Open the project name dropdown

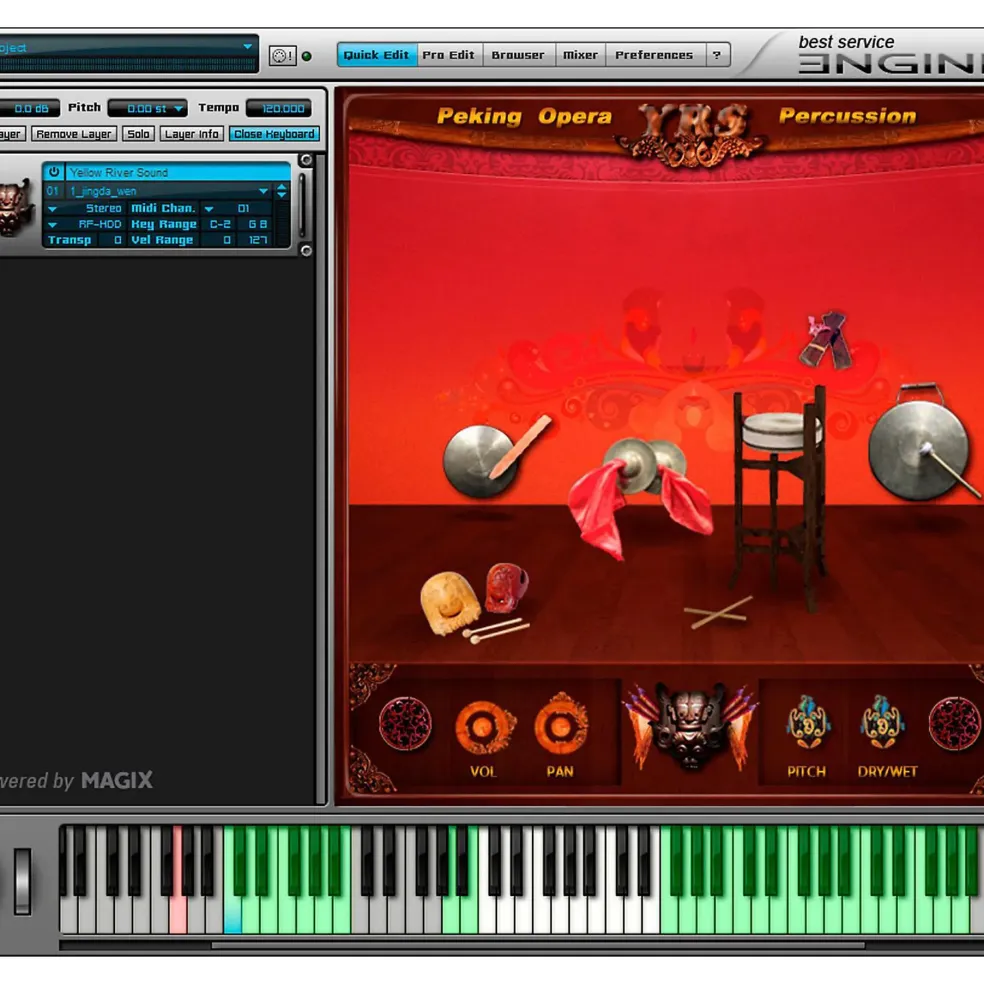tap(248, 47)
